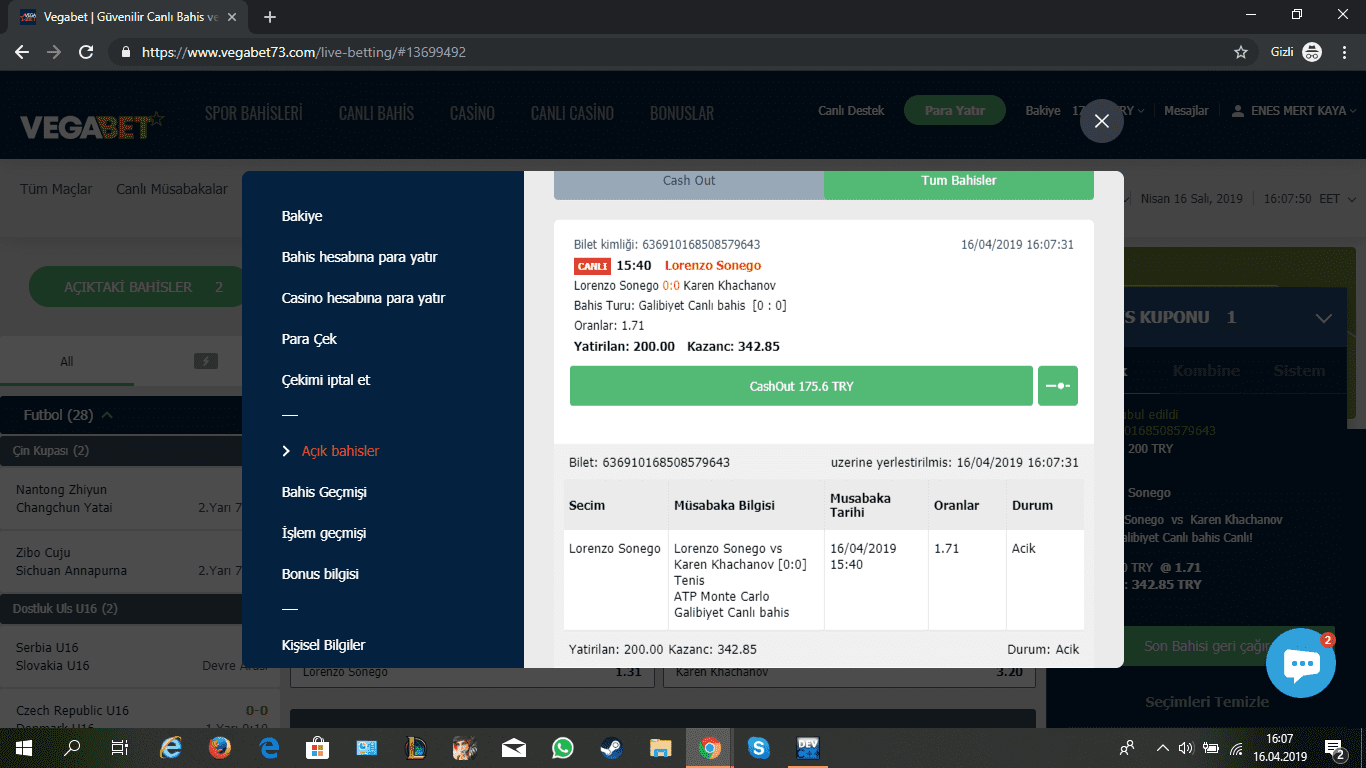
Task: Click Seçimleri Temizle
Action: (x=1207, y=701)
